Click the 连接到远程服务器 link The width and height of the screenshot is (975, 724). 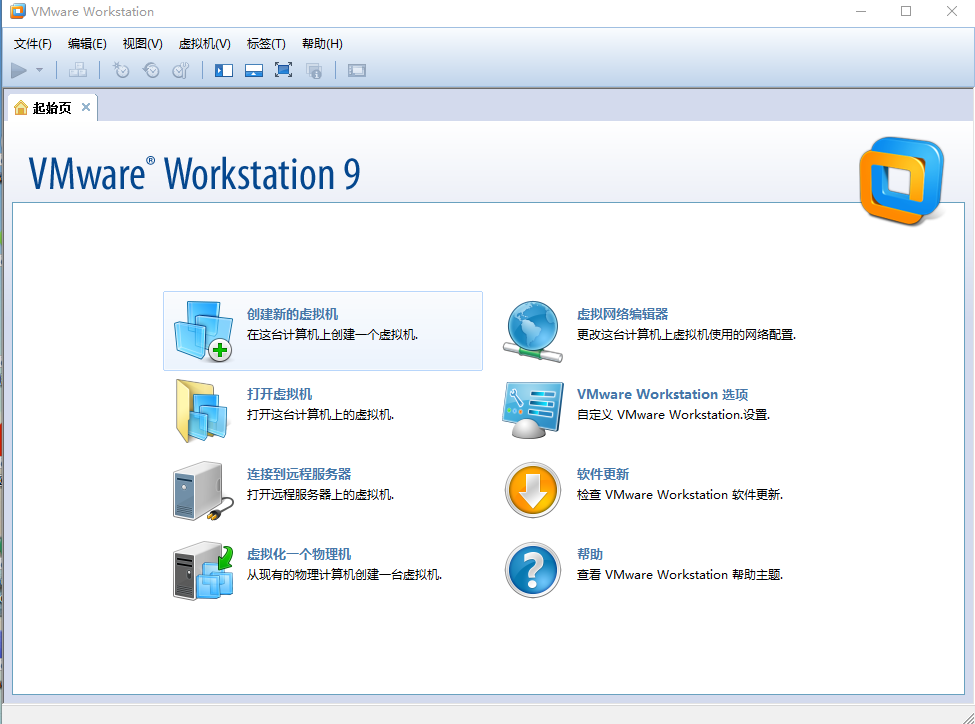(299, 474)
